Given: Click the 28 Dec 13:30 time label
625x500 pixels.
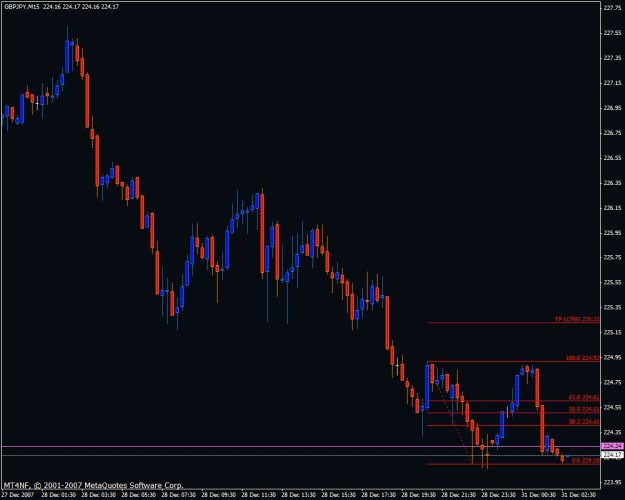Looking at the screenshot, I should pos(299,495).
